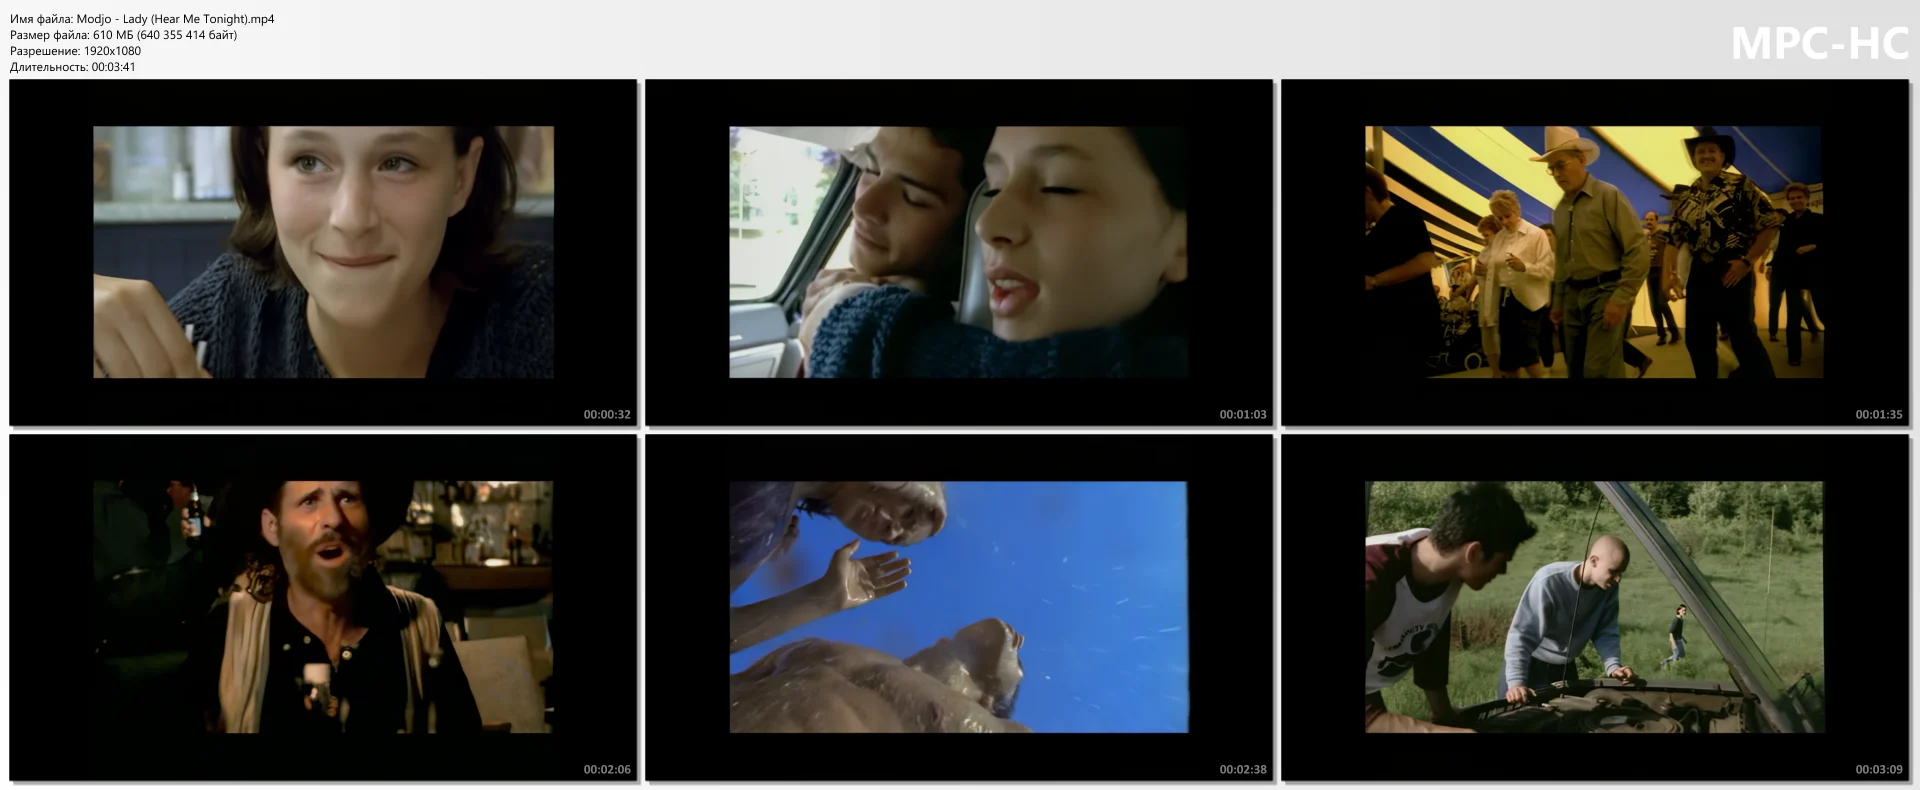The image size is (1920, 790).
Task: Select the resolution line 1920x1080
Action: tap(75, 51)
